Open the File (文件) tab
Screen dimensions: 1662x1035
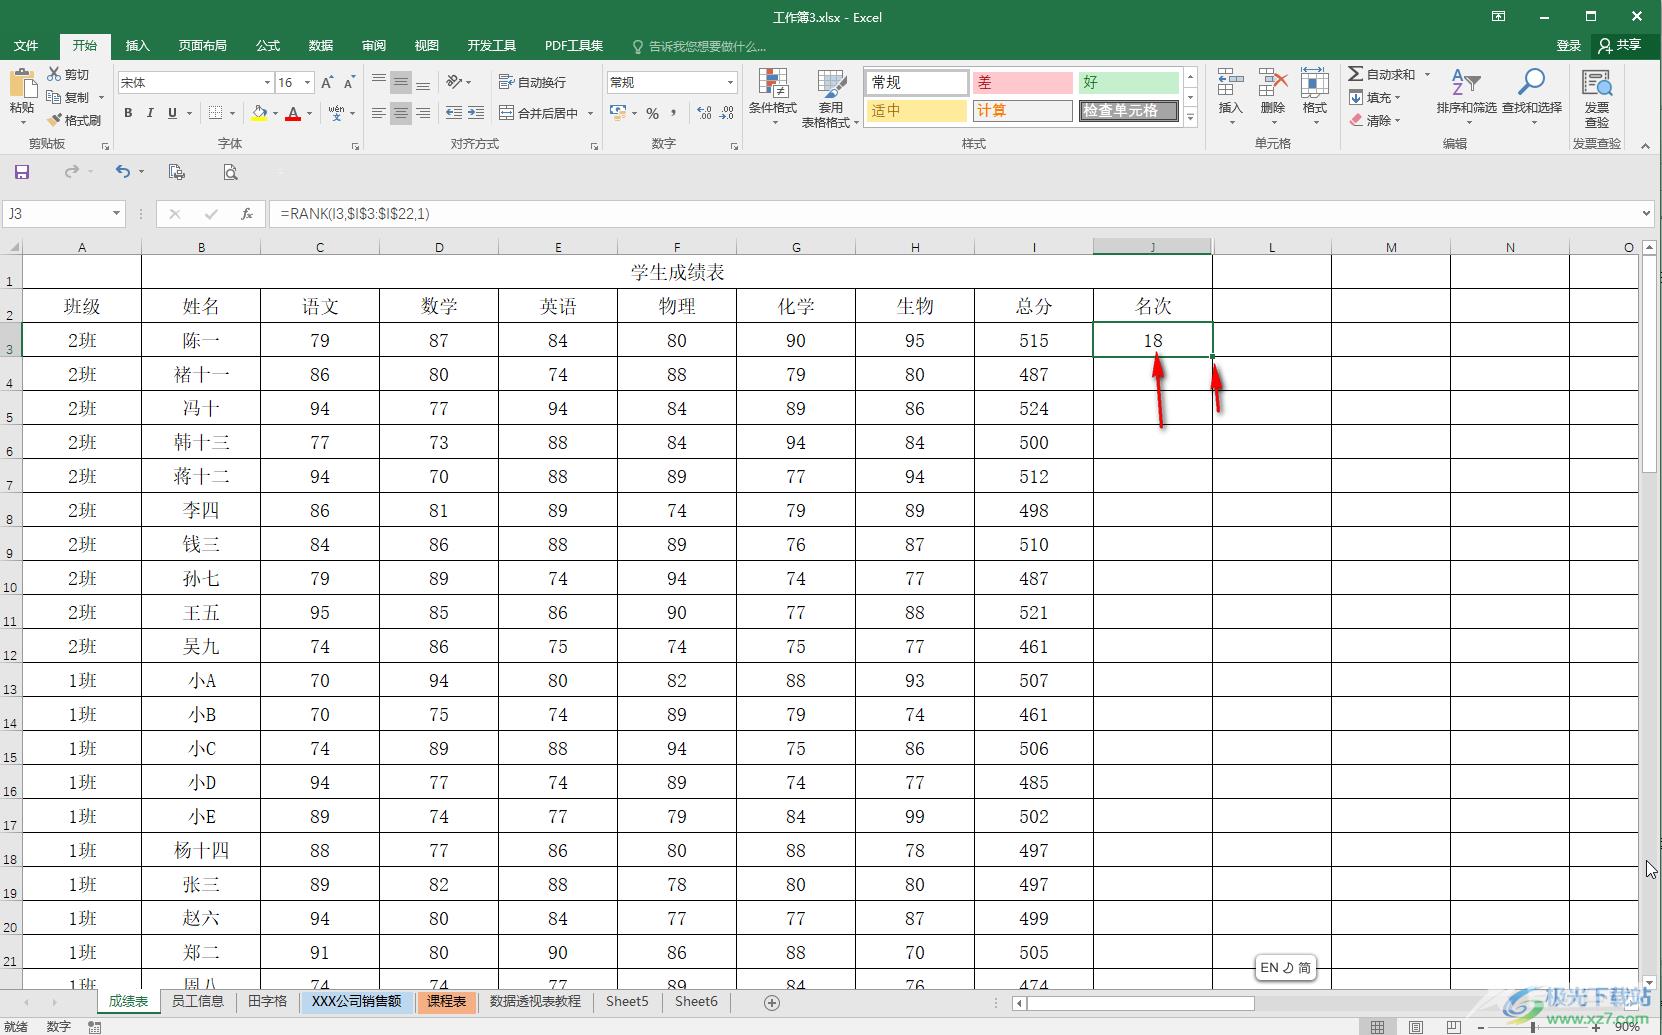[x=27, y=46]
